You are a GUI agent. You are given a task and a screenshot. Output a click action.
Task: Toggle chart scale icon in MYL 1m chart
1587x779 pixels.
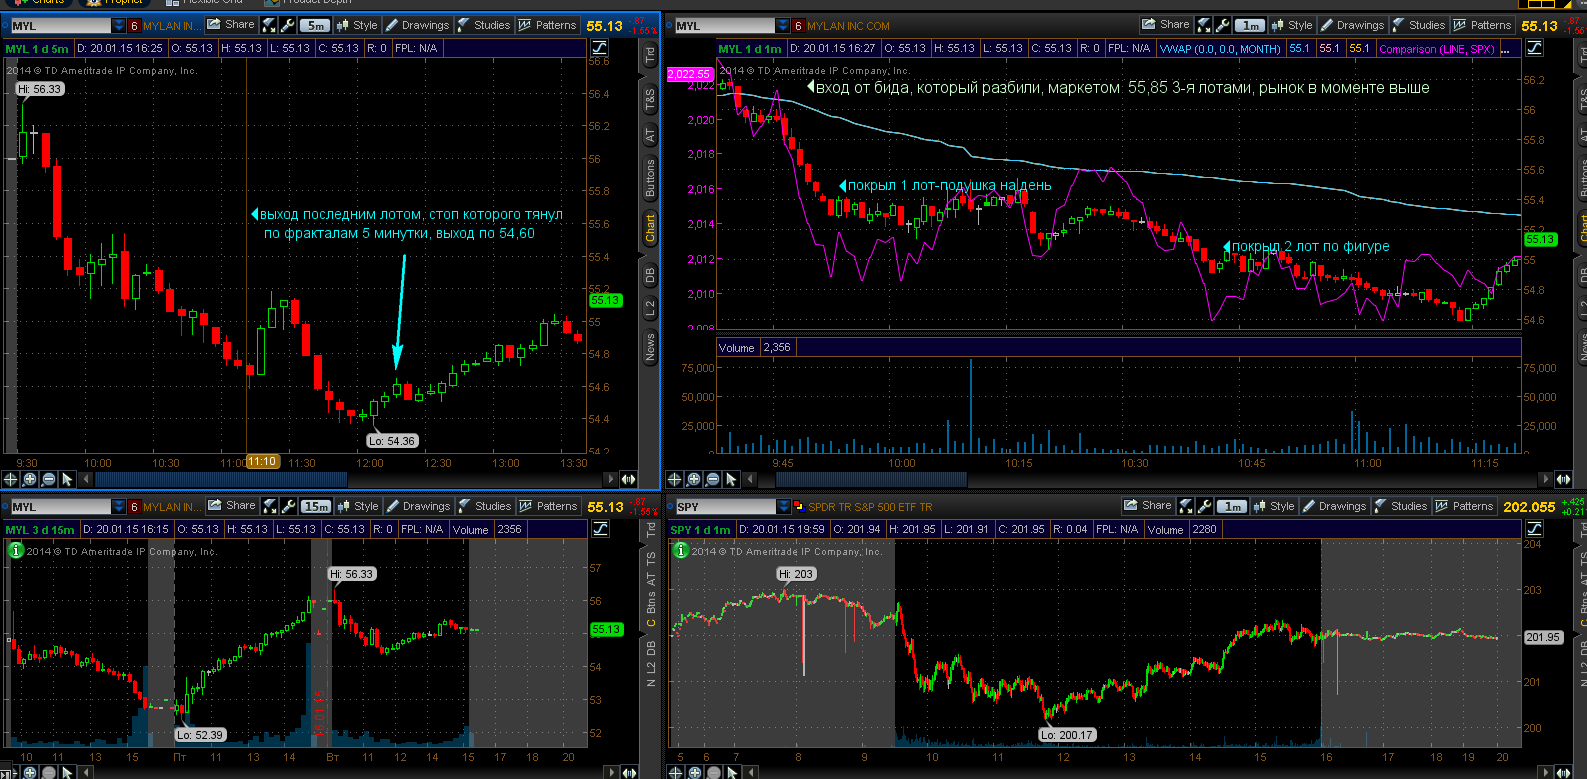tap(1534, 48)
